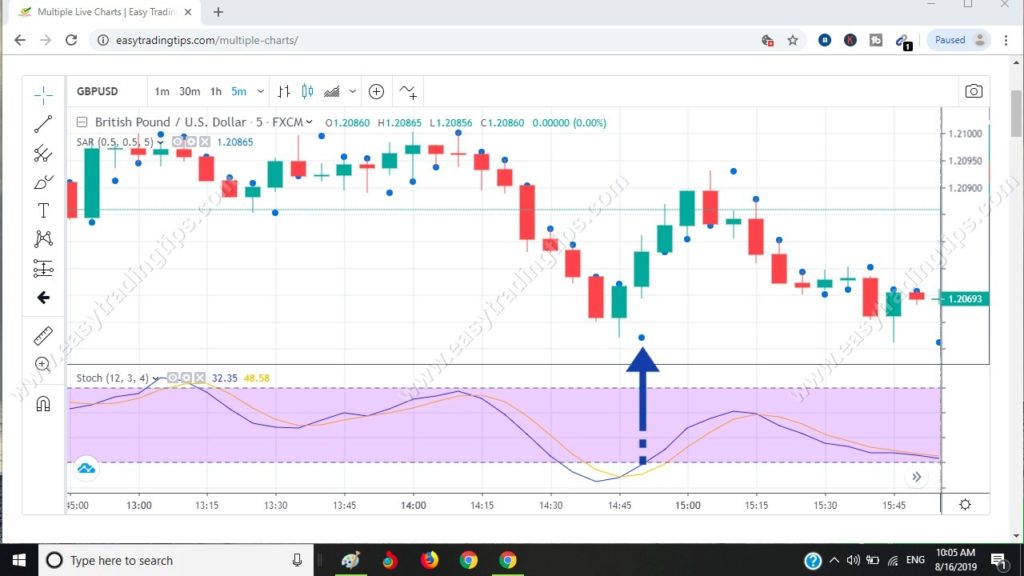This screenshot has height=576, width=1024.
Task: Enable magnet snap mode
Action: pos(44,403)
